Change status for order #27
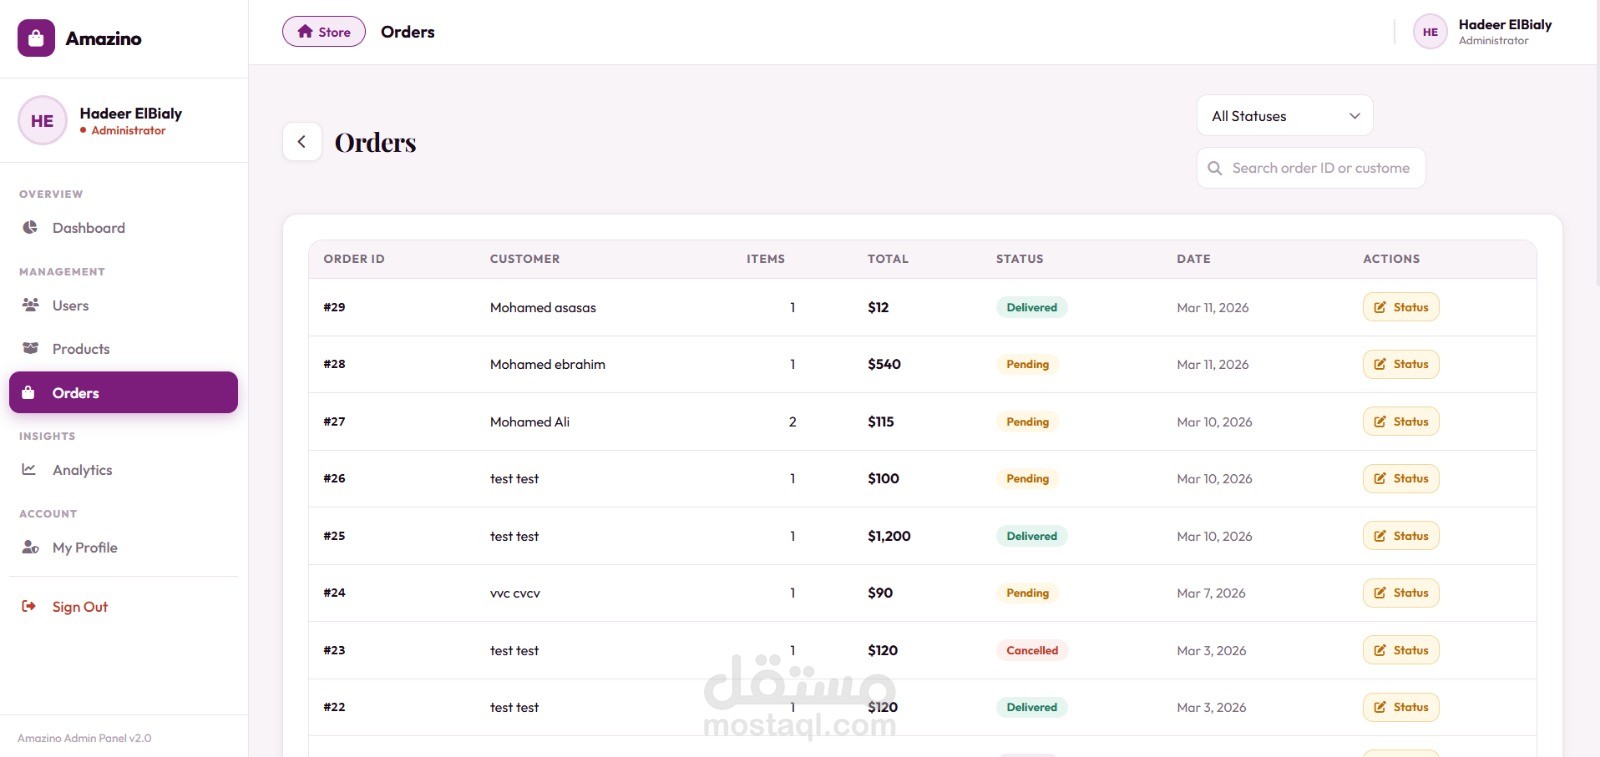The image size is (1600, 757). (x=1400, y=422)
